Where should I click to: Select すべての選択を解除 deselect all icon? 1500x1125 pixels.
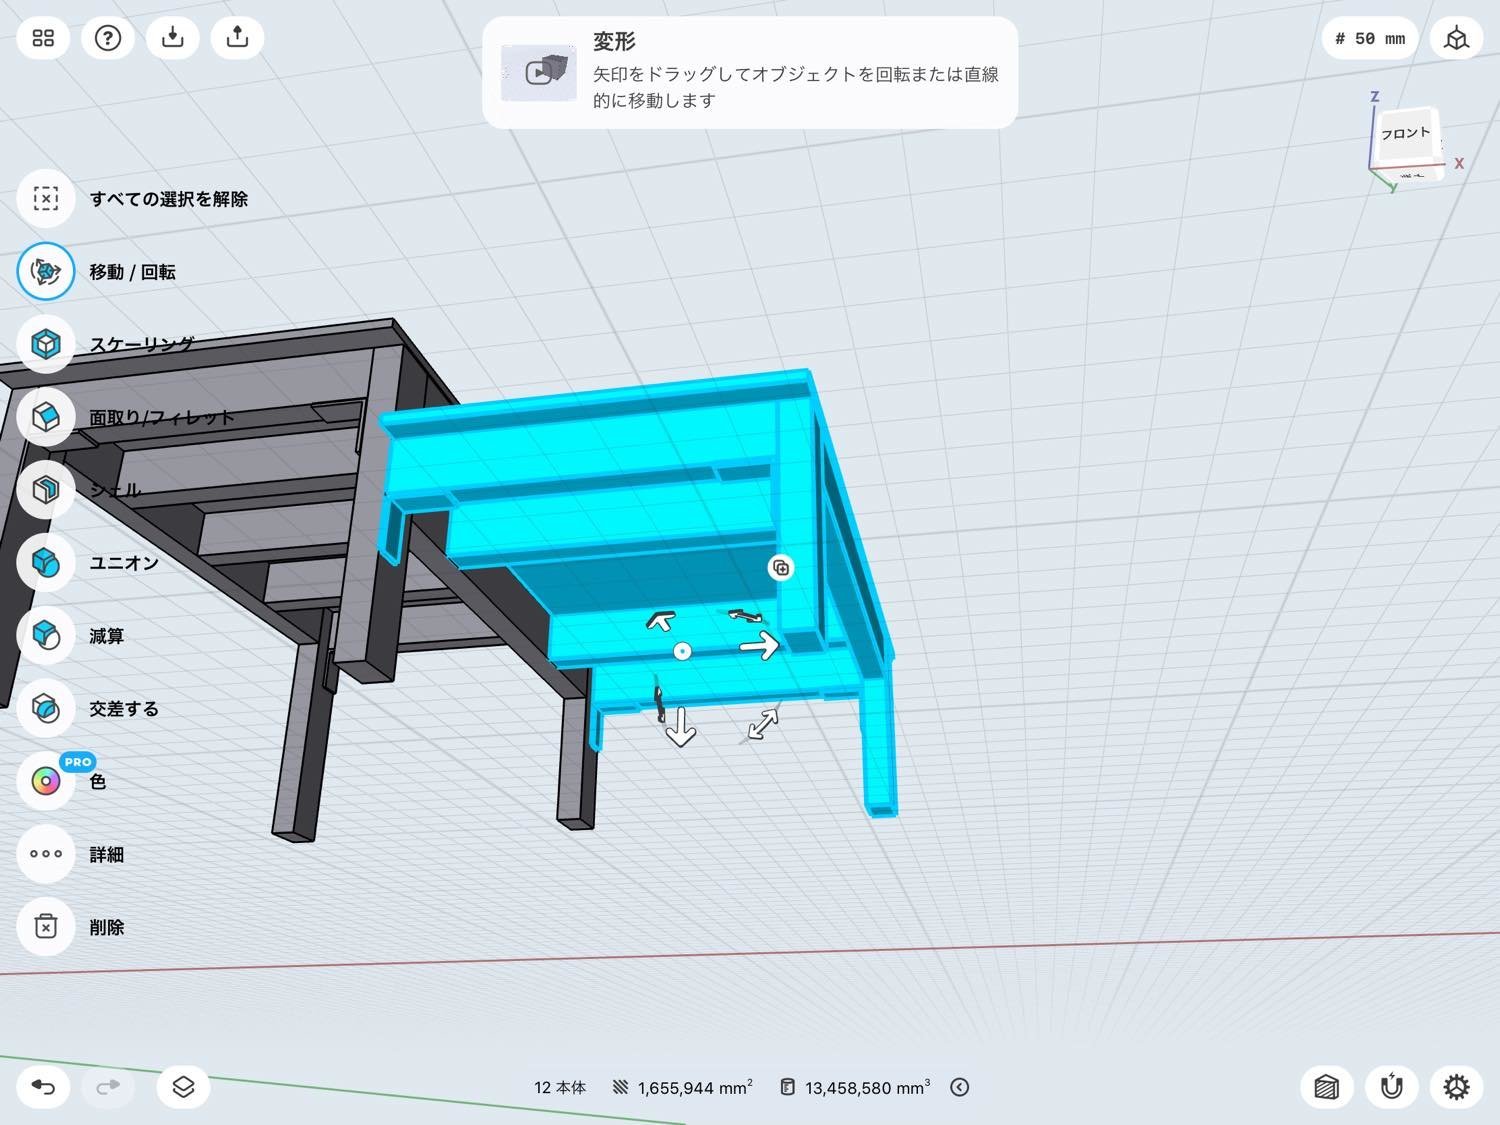tap(46, 198)
